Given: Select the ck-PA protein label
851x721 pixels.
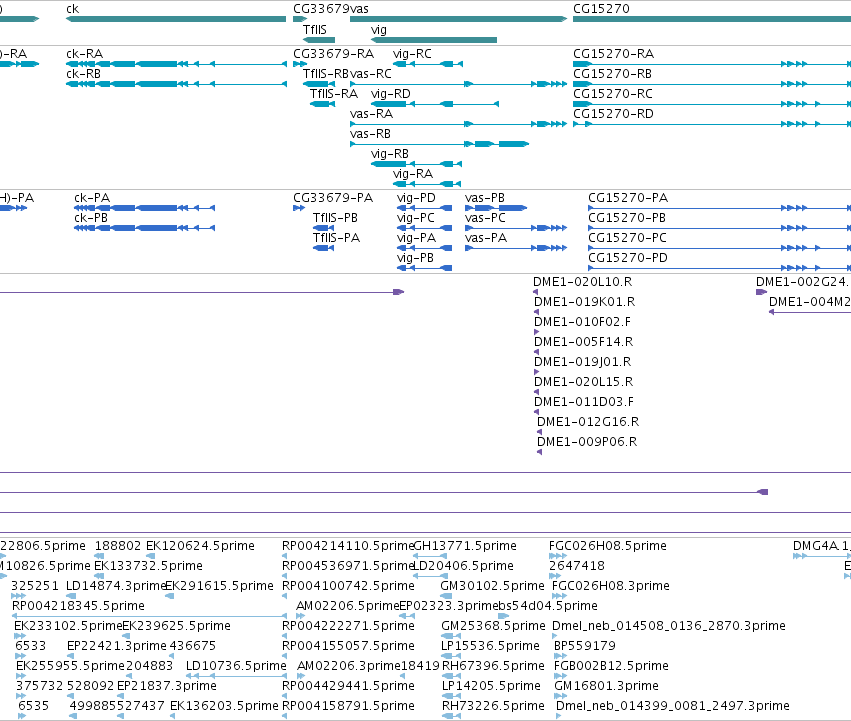Looking at the screenshot, I should pos(92,198).
